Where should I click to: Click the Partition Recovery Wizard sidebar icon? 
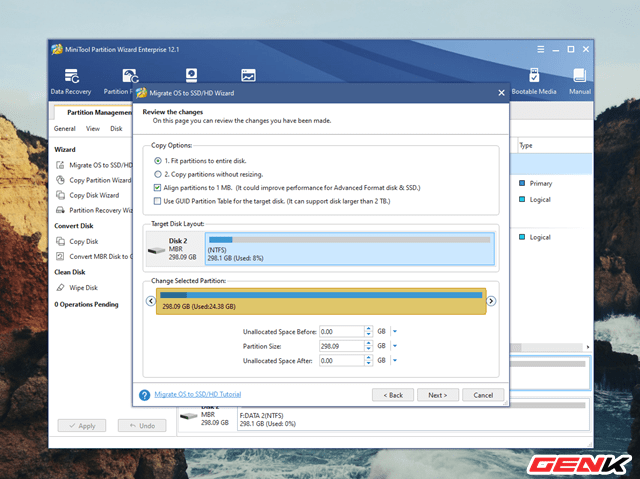point(60,210)
